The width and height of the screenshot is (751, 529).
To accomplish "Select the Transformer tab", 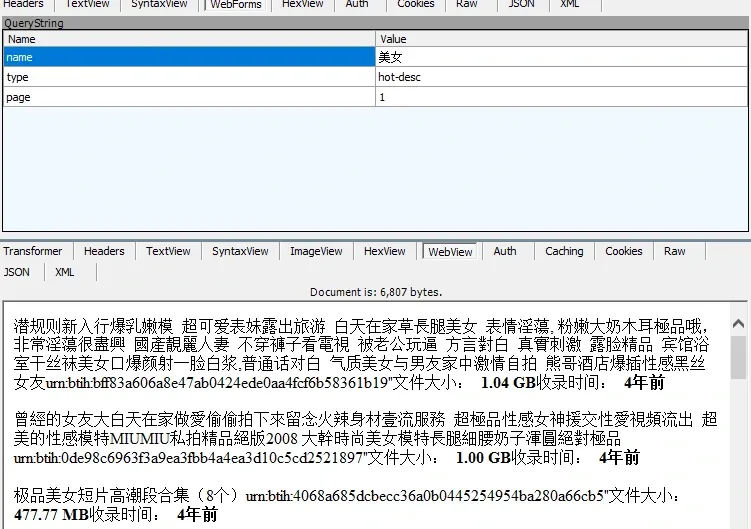I will point(33,251).
